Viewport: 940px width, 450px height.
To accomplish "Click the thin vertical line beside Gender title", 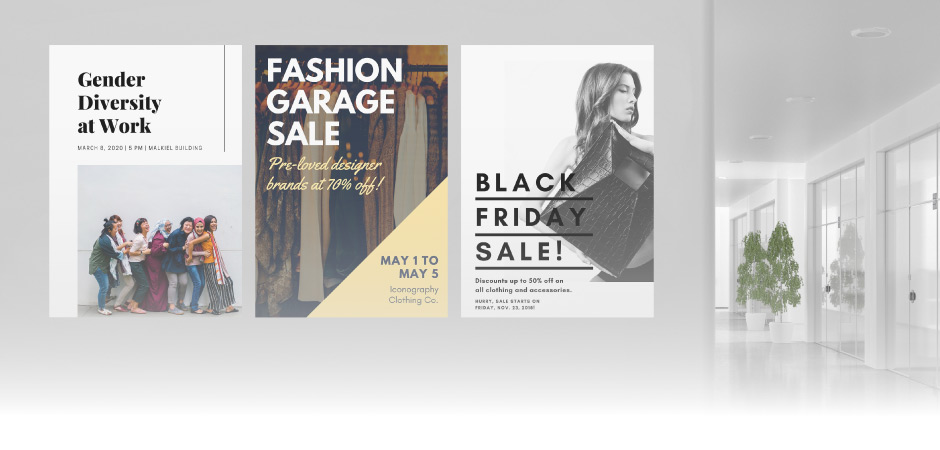I will point(225,98).
